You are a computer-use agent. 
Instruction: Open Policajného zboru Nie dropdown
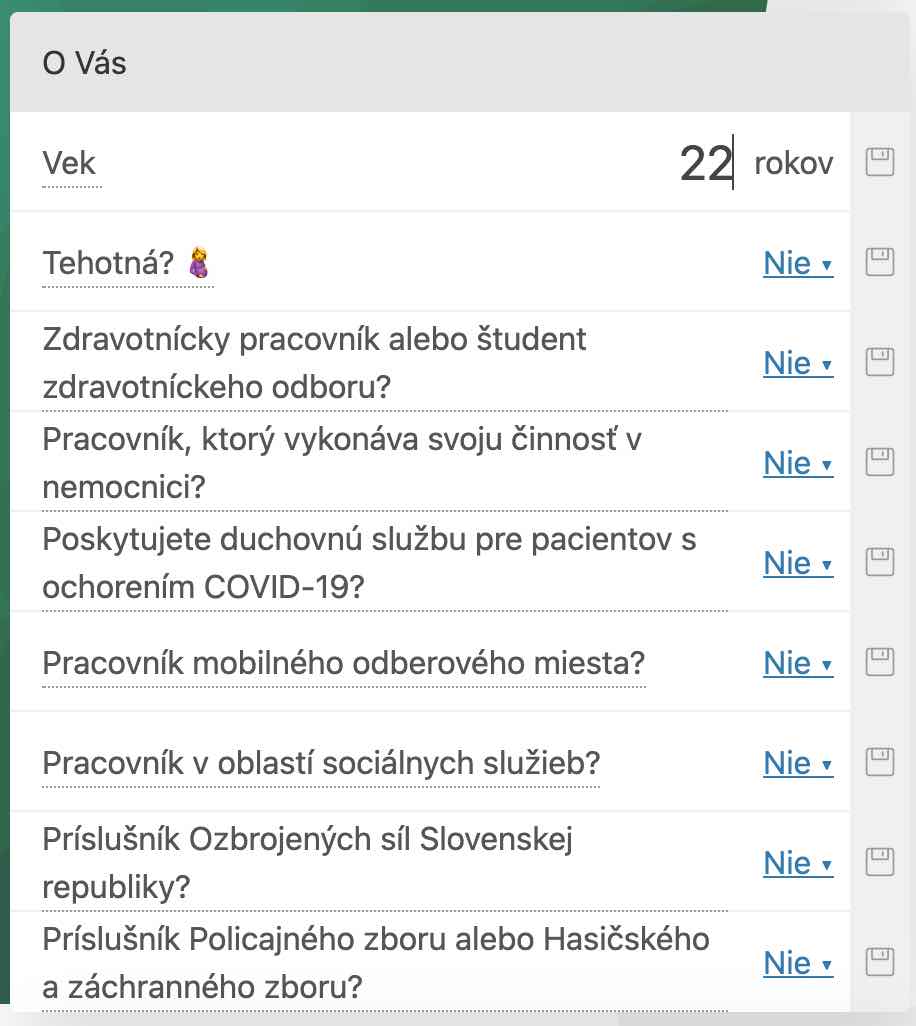pos(798,964)
